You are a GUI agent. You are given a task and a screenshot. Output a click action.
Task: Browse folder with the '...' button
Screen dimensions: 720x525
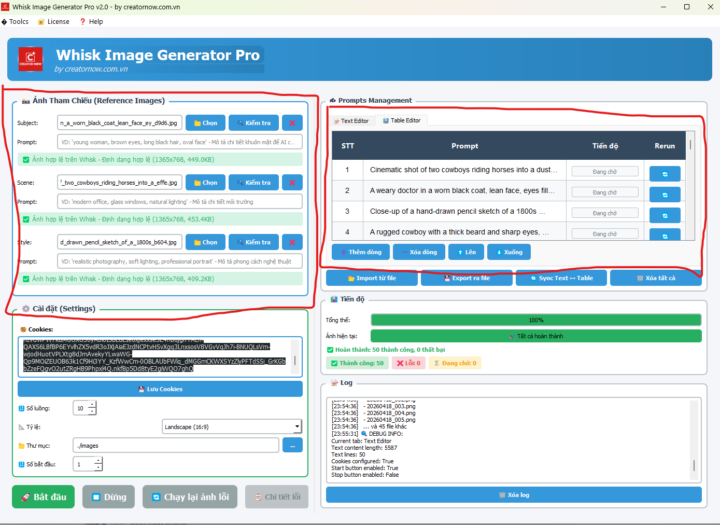pos(292,446)
